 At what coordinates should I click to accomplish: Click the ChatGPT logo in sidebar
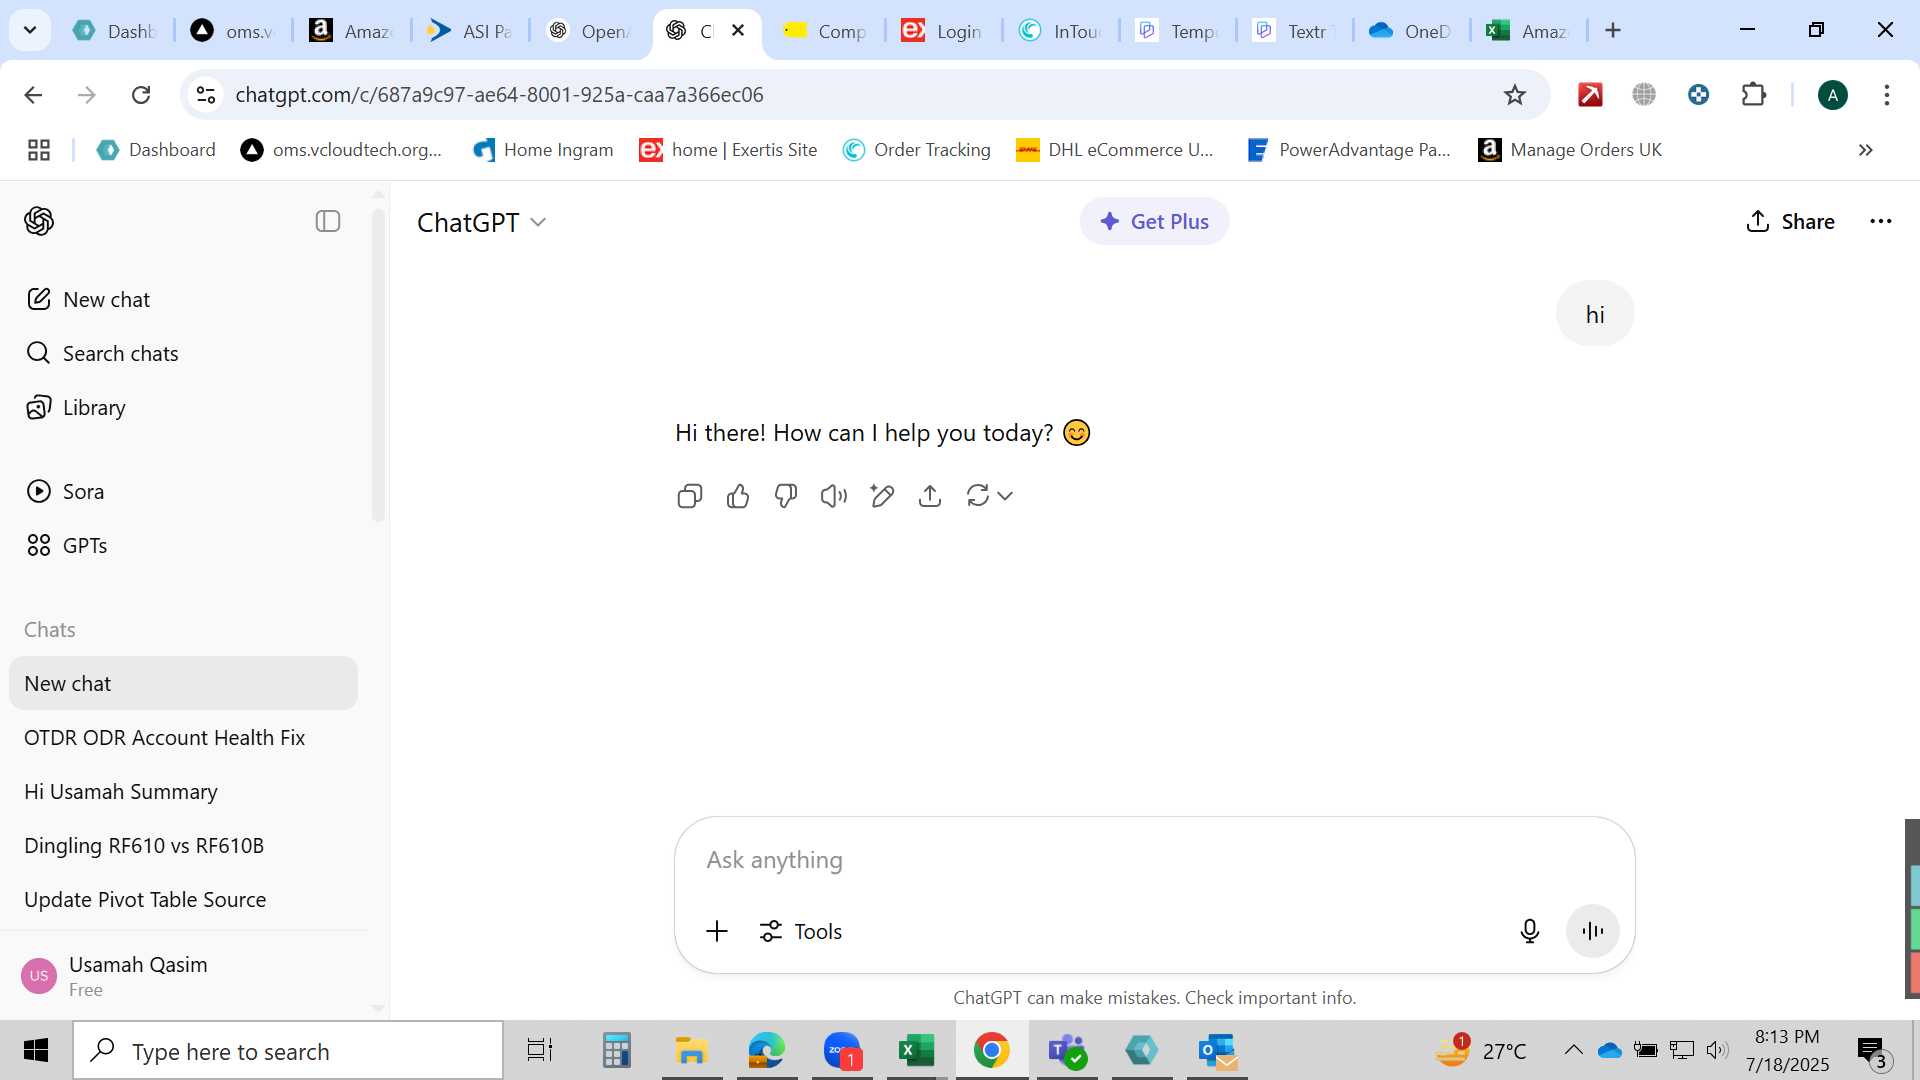[x=39, y=221]
